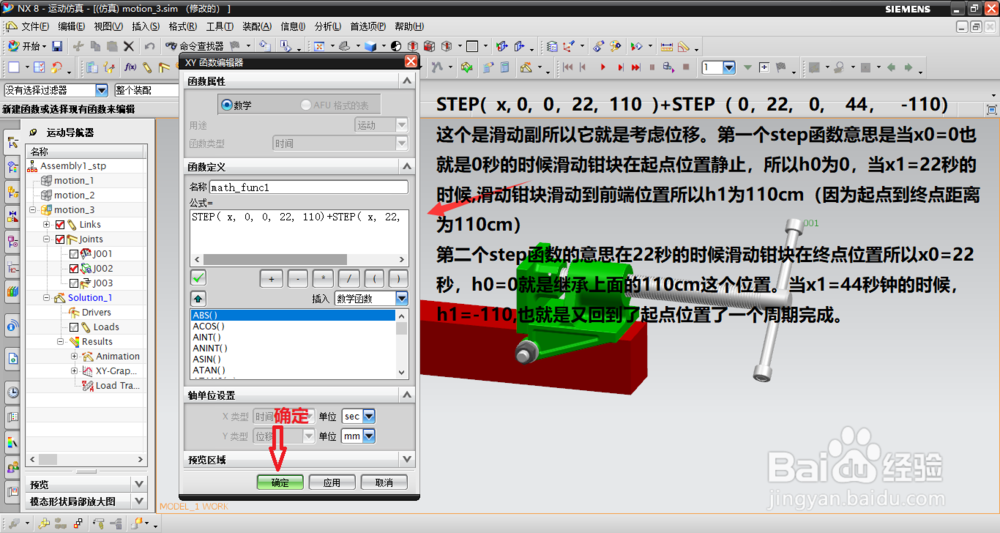The width and height of the screenshot is (1000, 533).
Task: Click the Step forward one frame icon
Action: tap(619, 67)
